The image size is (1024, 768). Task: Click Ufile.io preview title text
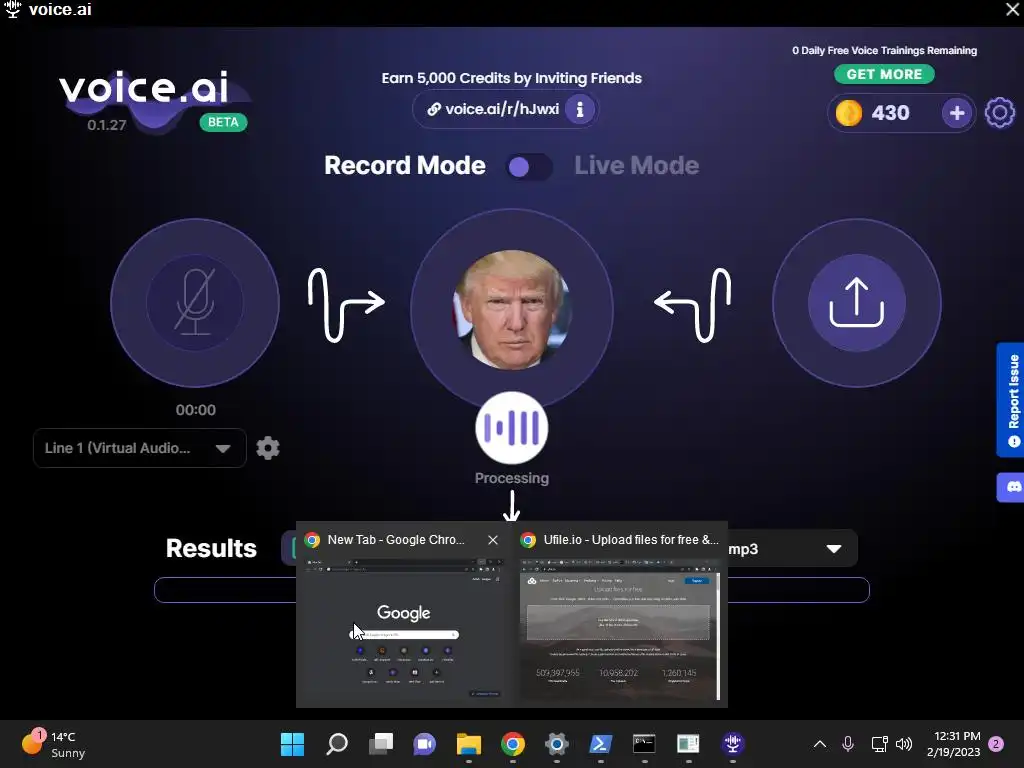[x=631, y=540]
